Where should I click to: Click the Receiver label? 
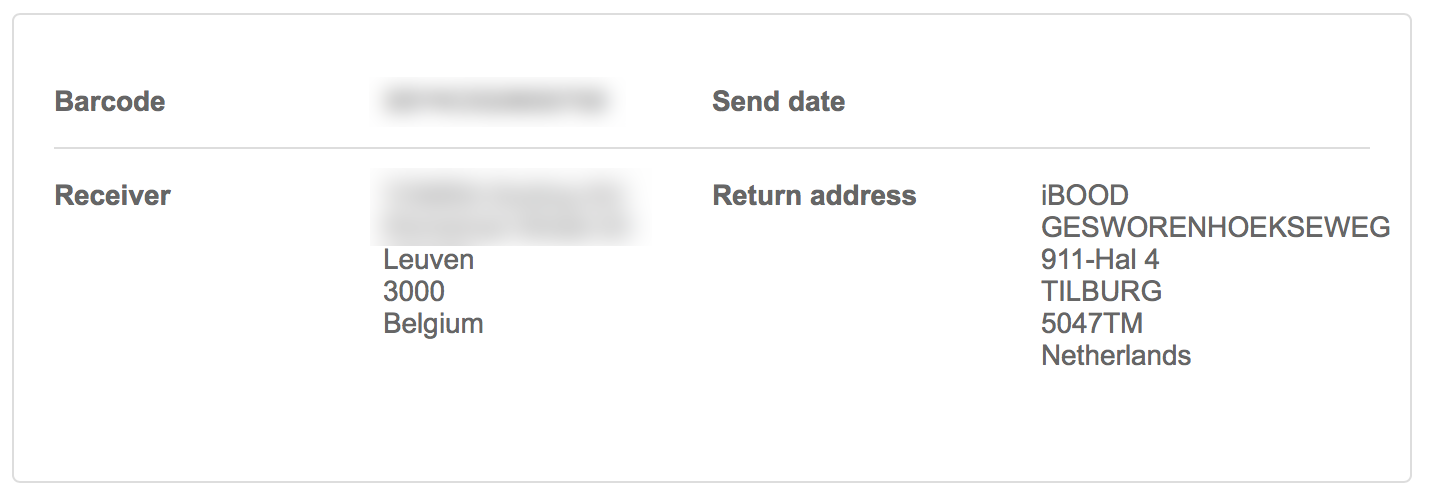point(112,196)
